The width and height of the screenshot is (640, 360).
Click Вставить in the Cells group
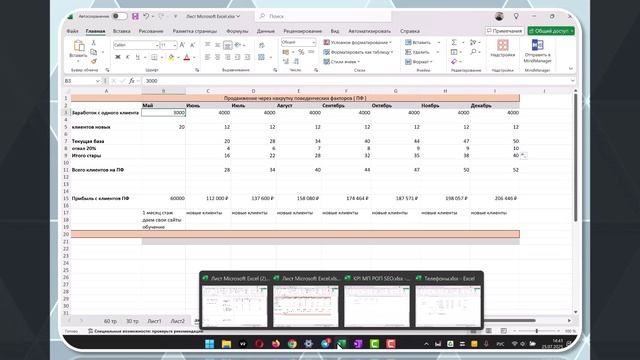(x=418, y=42)
